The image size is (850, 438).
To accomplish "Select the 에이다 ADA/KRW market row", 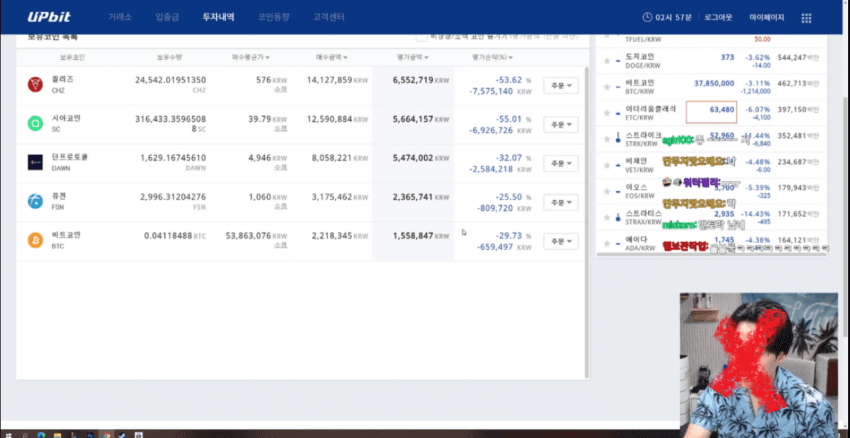I will pos(711,243).
